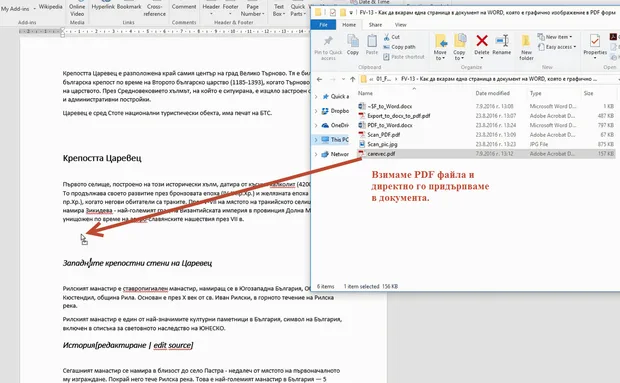Click Paste shortcut in Explorer ribbon
This screenshot has width=620, height=383.
pyautogui.click(x=404, y=57)
